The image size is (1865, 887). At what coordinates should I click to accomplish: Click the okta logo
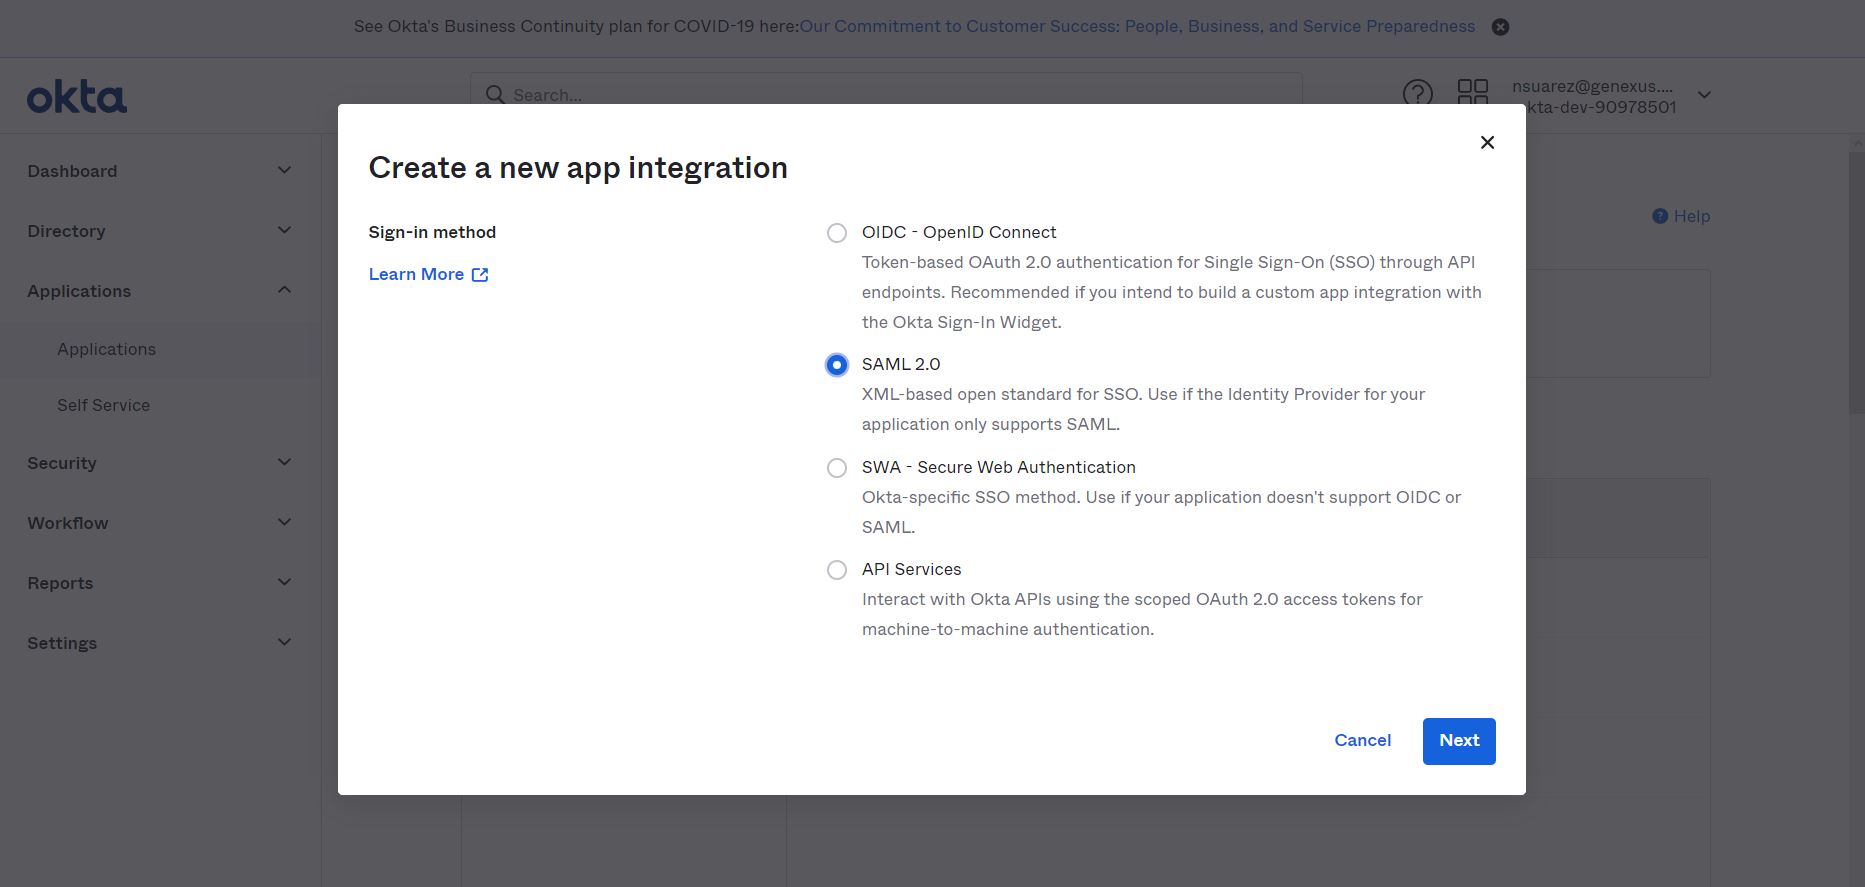point(77,97)
